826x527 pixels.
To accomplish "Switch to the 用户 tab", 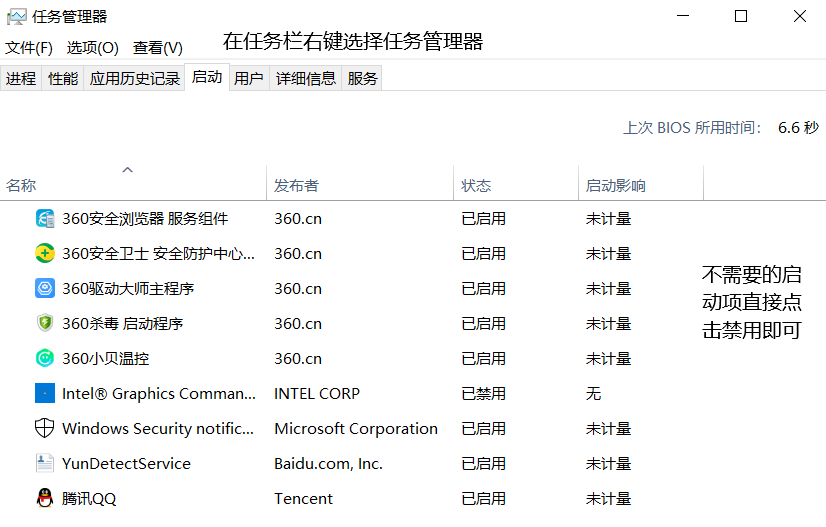I will [249, 79].
